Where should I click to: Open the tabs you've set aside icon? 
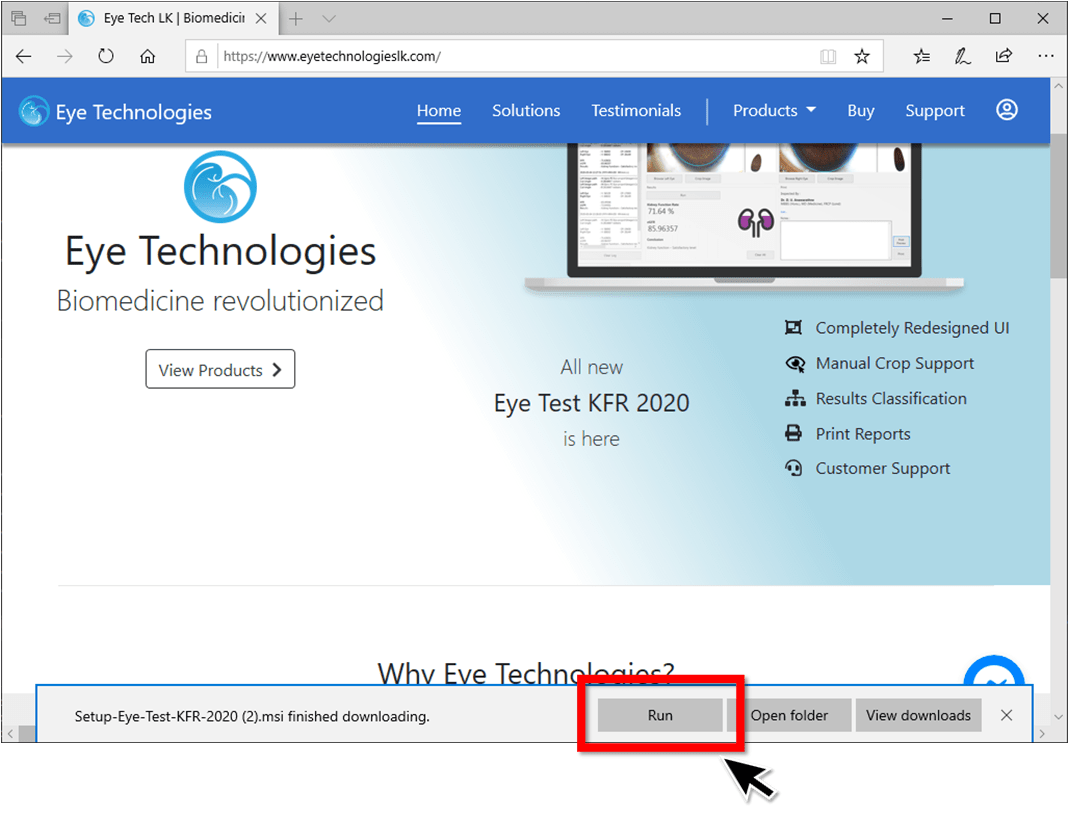pos(18,18)
